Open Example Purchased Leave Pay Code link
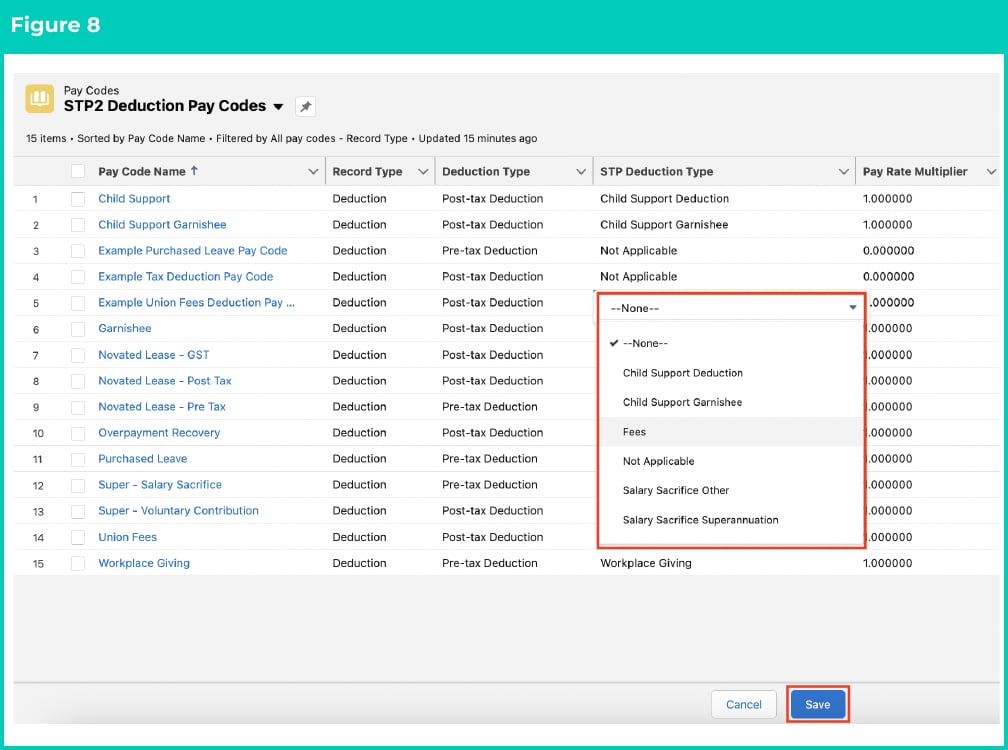Screen dimensions: 1008x750 193,251
